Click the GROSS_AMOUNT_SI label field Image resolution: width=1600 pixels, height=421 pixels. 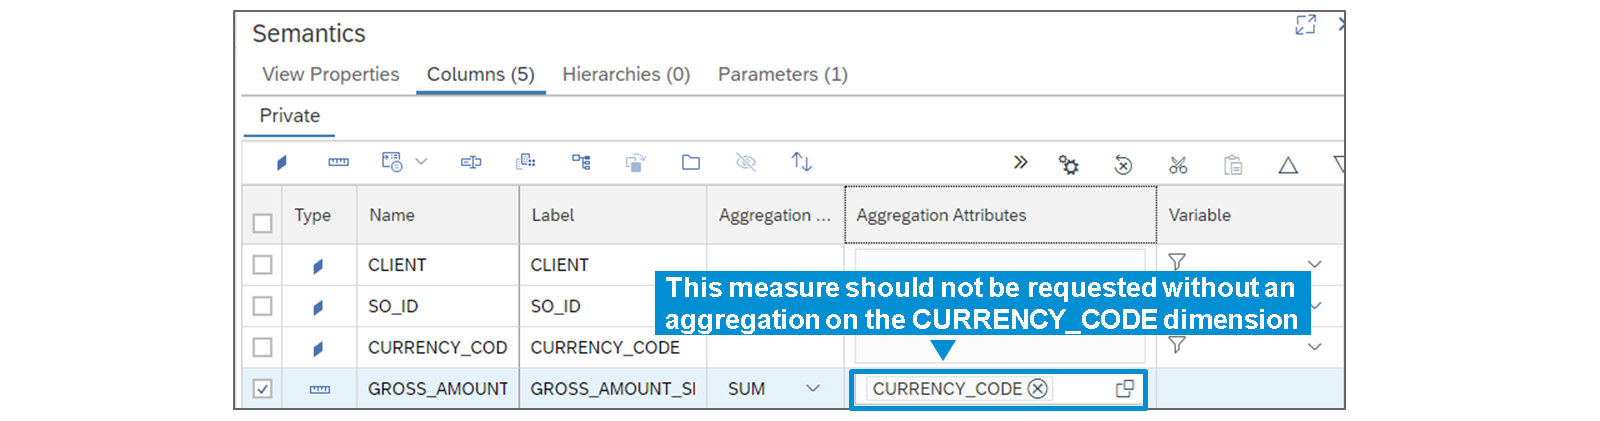[612, 389]
